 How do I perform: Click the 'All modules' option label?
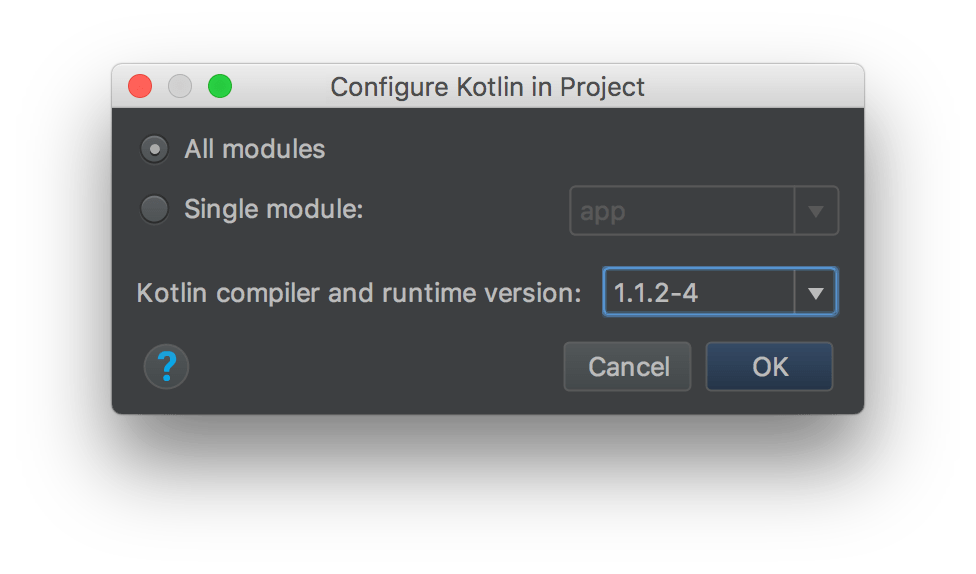[255, 150]
